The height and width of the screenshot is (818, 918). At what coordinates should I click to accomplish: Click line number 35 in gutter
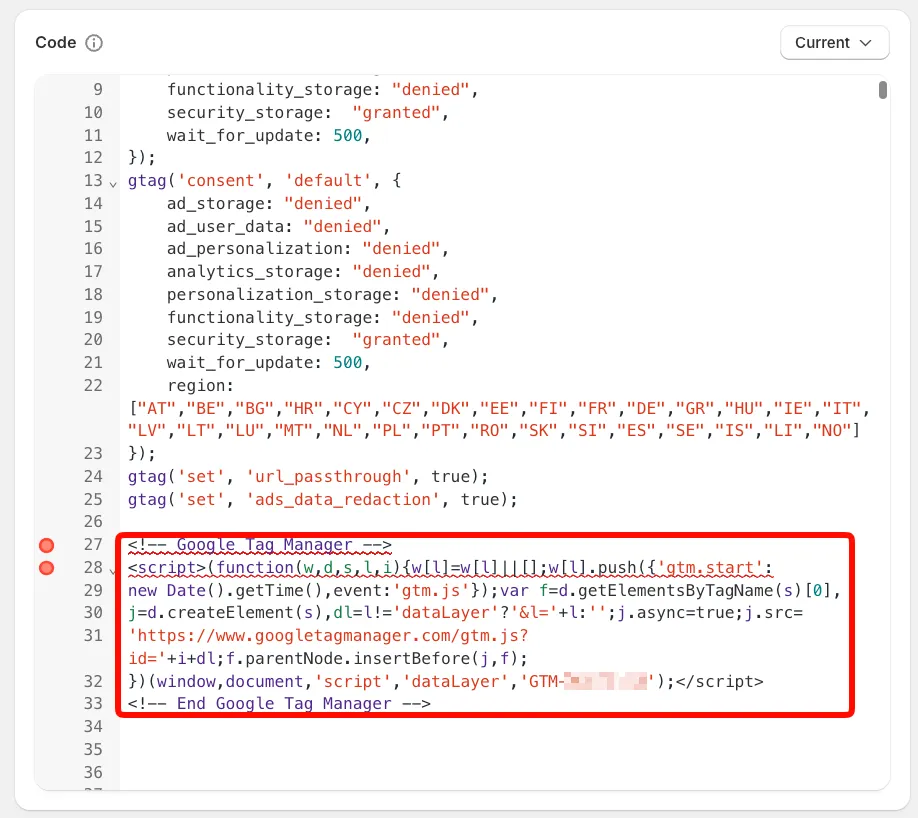pyautogui.click(x=93, y=749)
